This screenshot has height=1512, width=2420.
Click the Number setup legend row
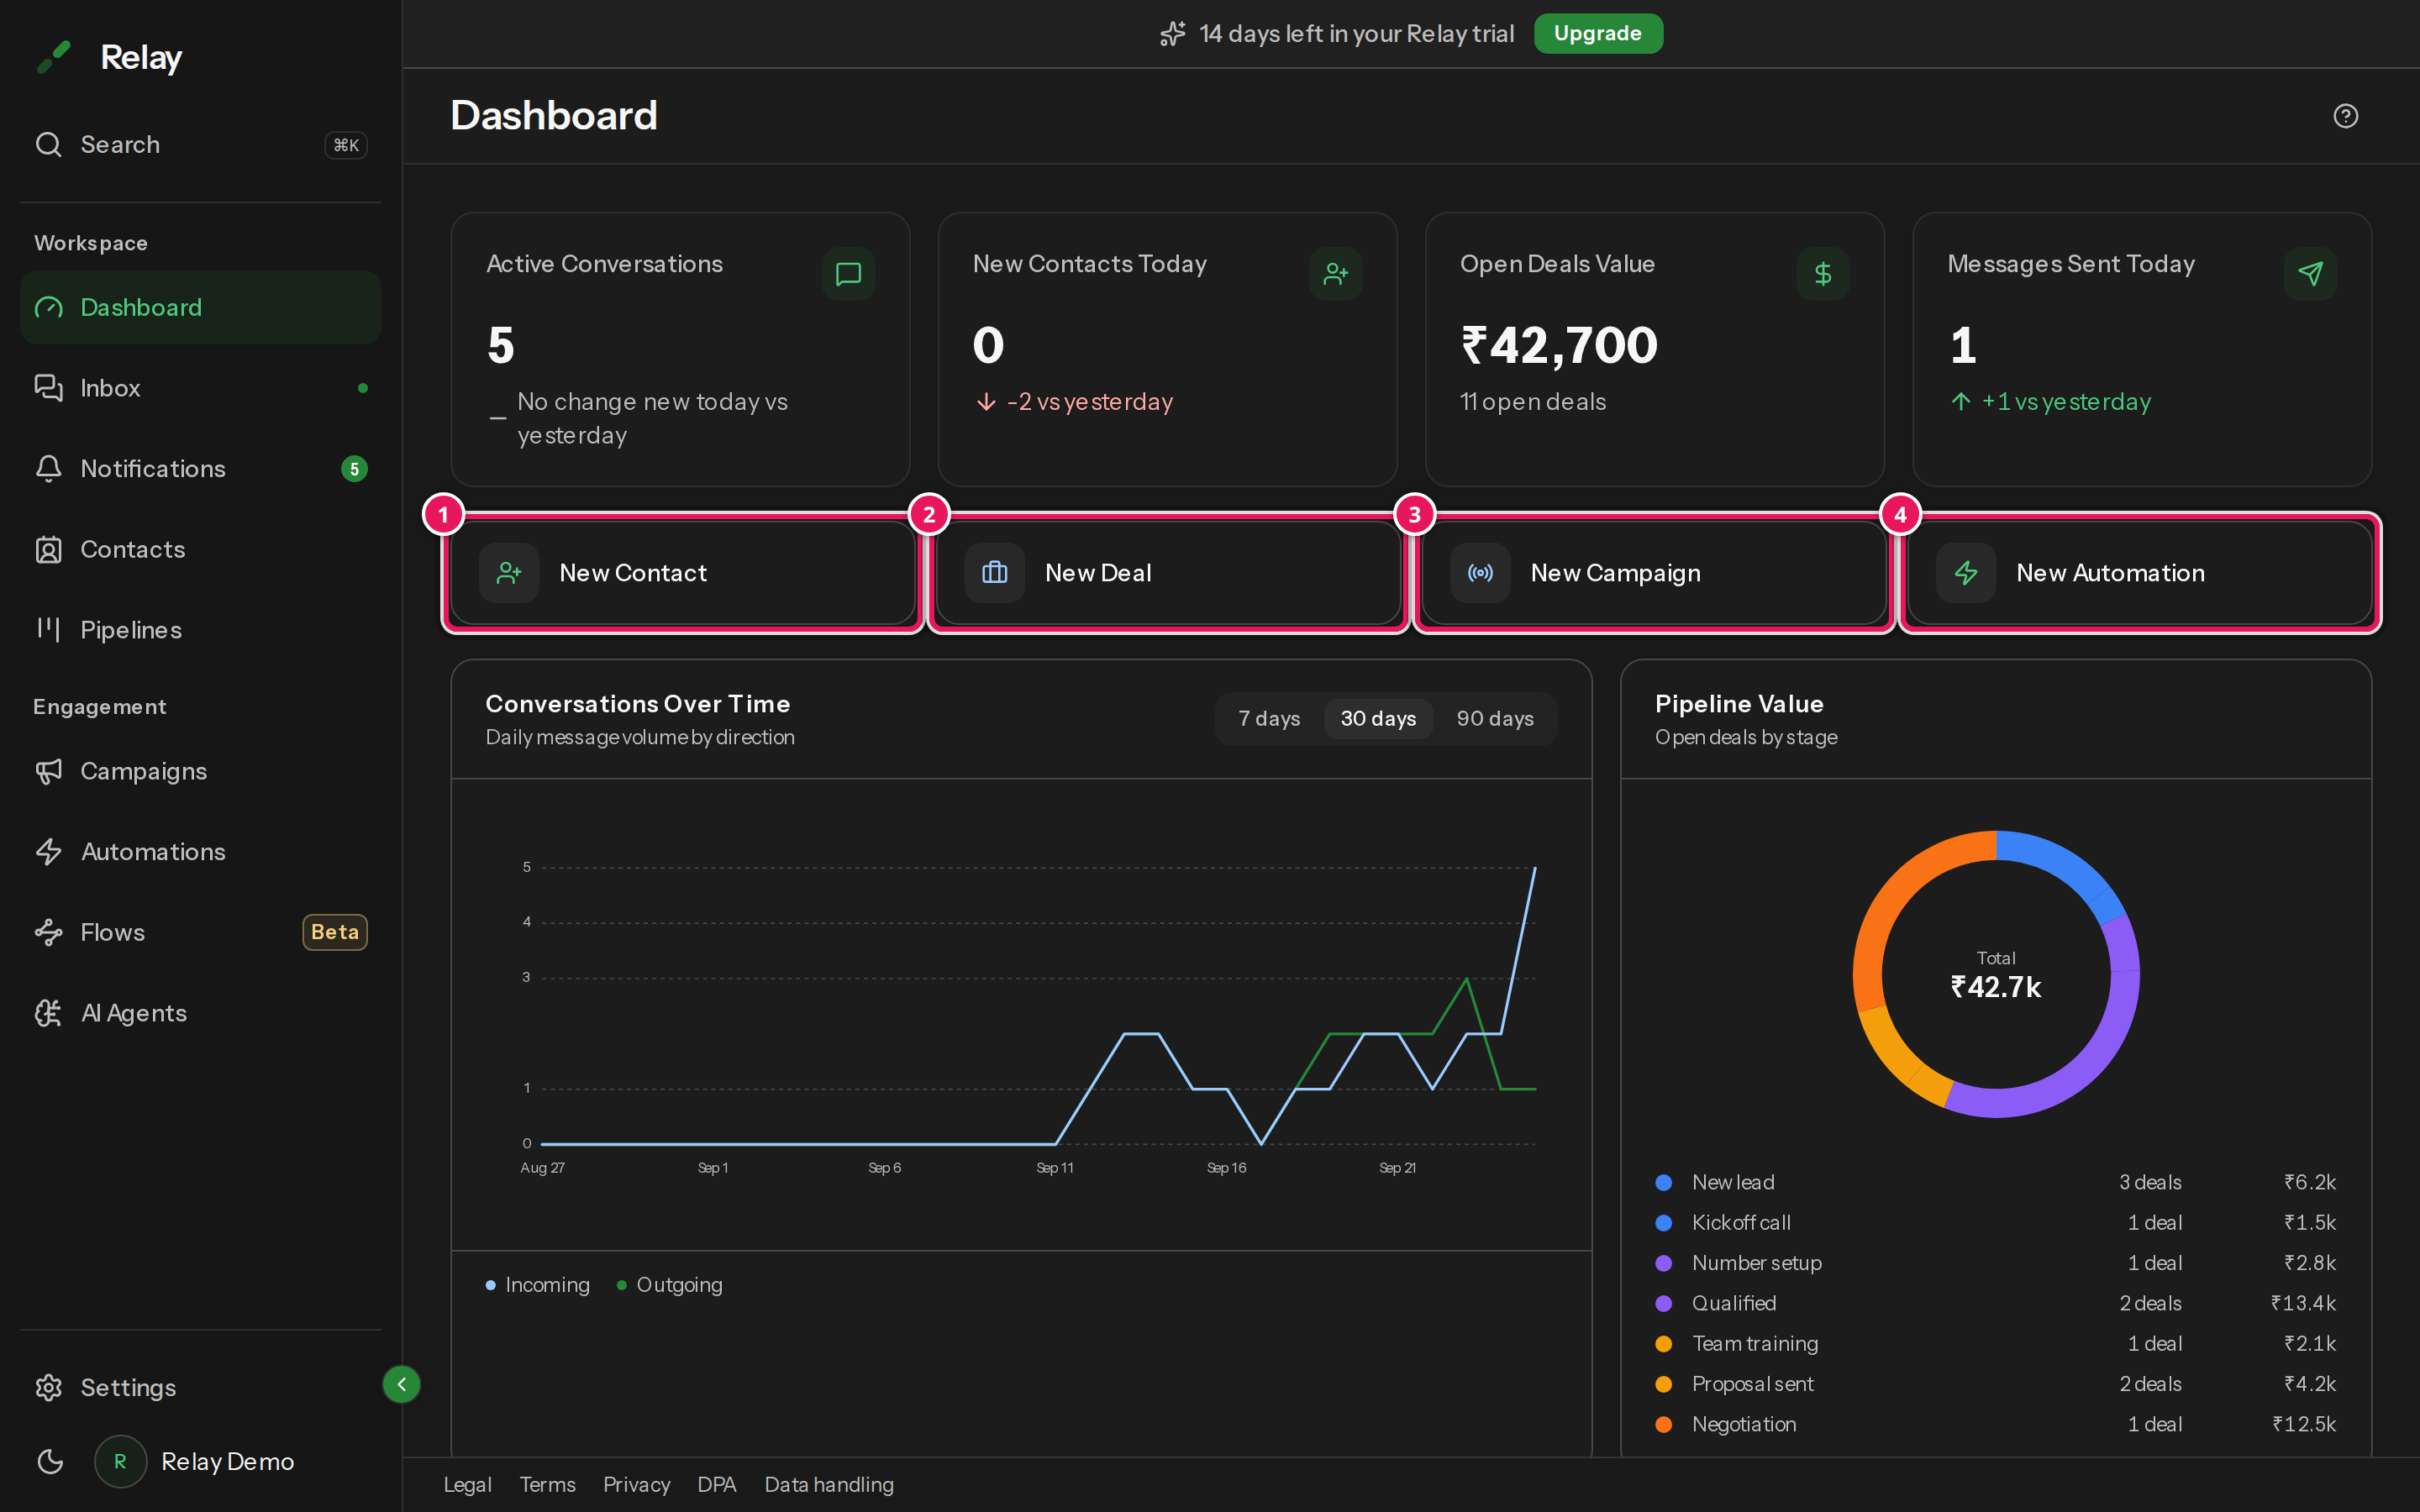click(x=1996, y=1263)
